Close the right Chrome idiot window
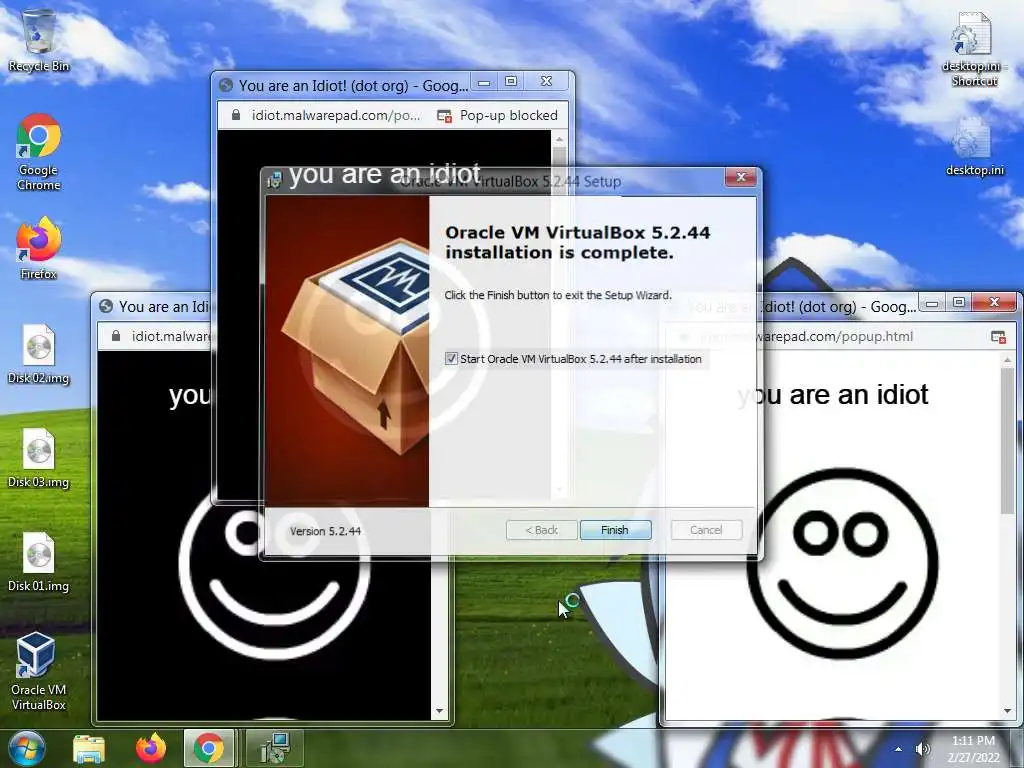The image size is (1024, 768). pyautogui.click(x=994, y=302)
